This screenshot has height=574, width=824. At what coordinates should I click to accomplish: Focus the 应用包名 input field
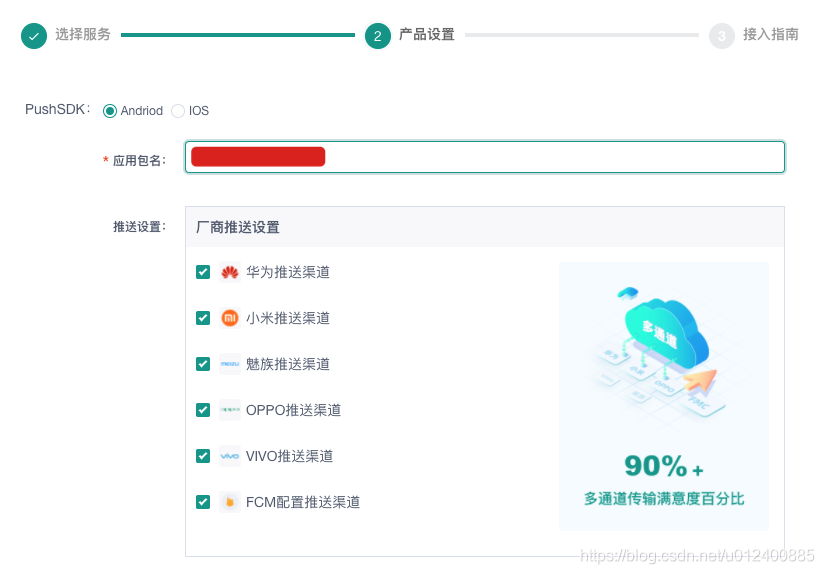485,157
